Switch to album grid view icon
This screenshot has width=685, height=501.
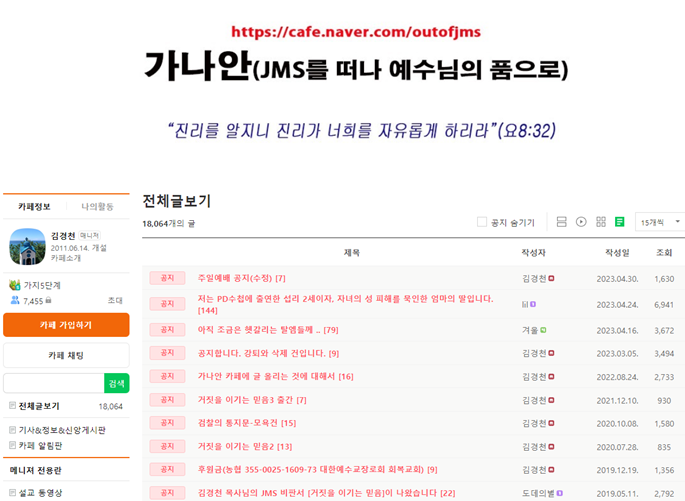601,222
